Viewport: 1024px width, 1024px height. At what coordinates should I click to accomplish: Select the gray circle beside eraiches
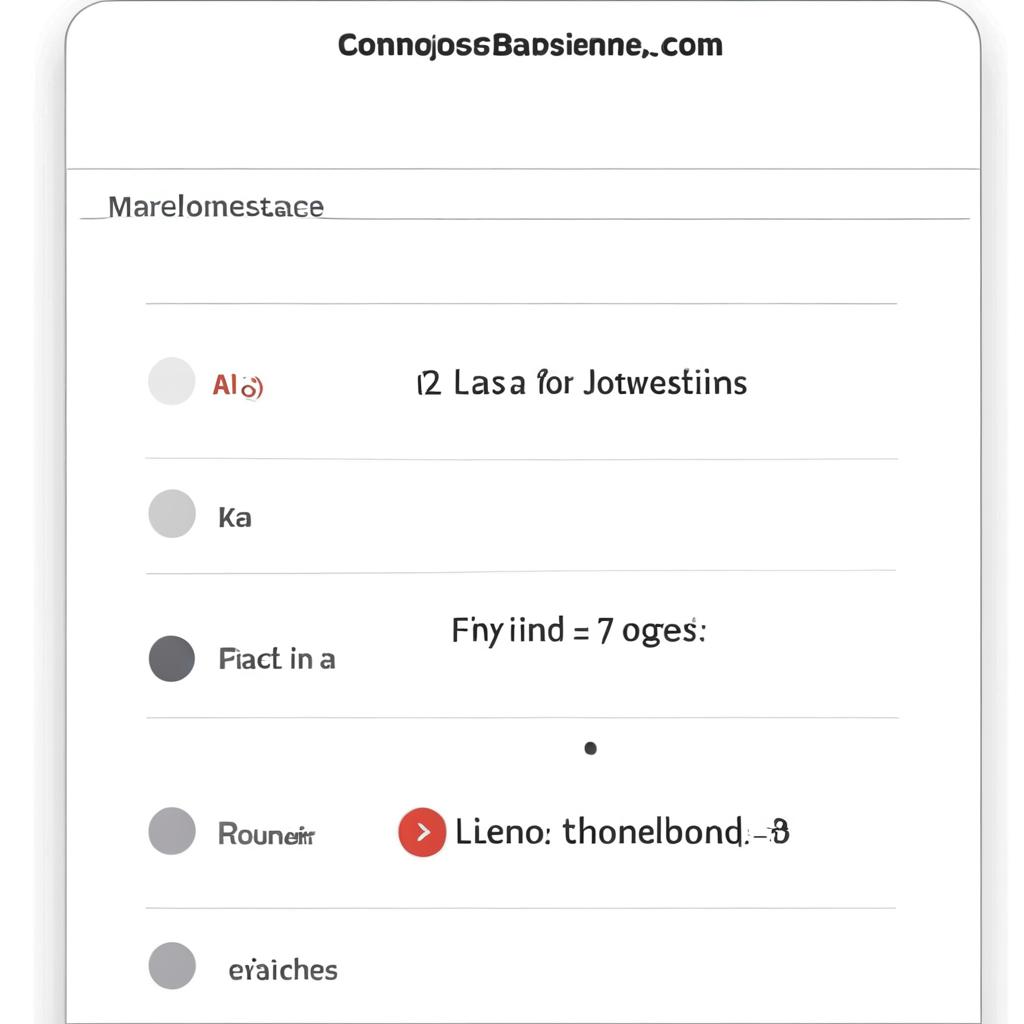(172, 966)
